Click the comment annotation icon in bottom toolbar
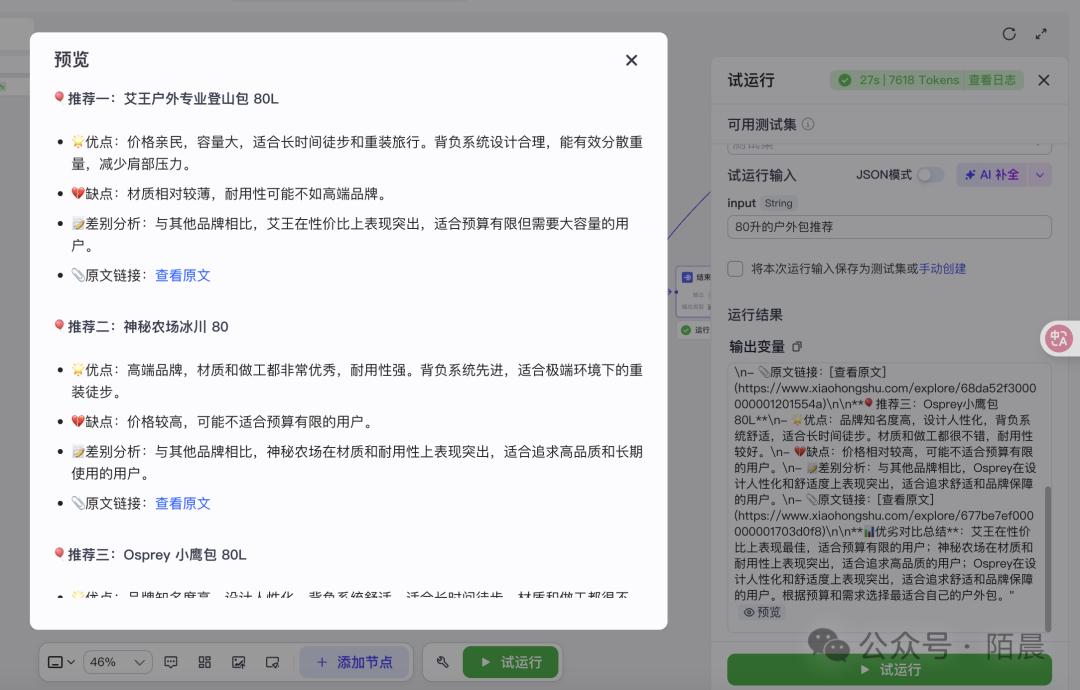This screenshot has height=690, width=1080. tap(171, 661)
